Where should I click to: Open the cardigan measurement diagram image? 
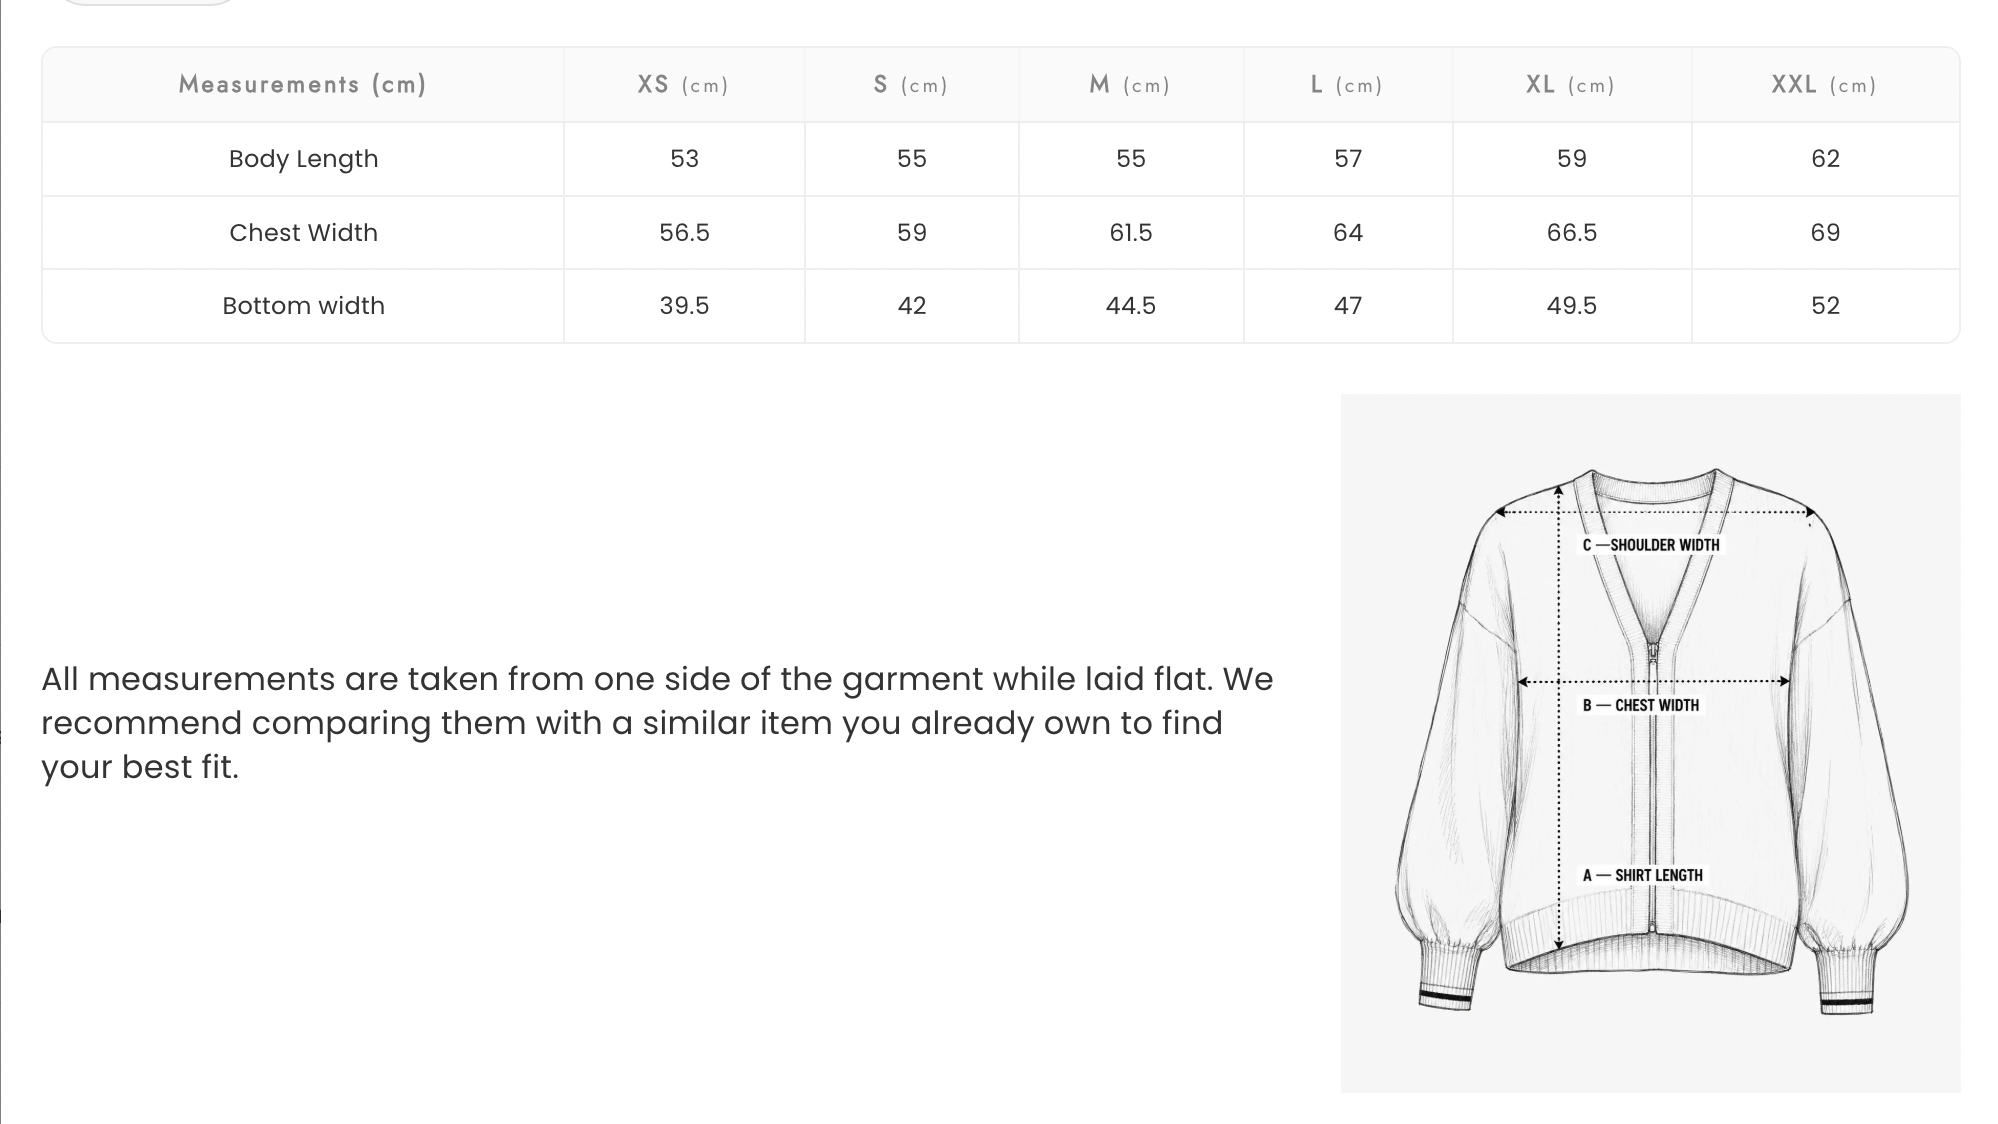(x=1650, y=743)
